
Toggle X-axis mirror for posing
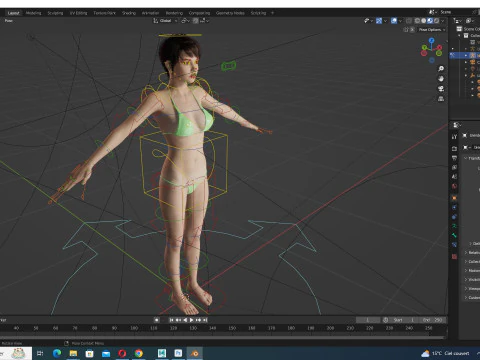412,30
